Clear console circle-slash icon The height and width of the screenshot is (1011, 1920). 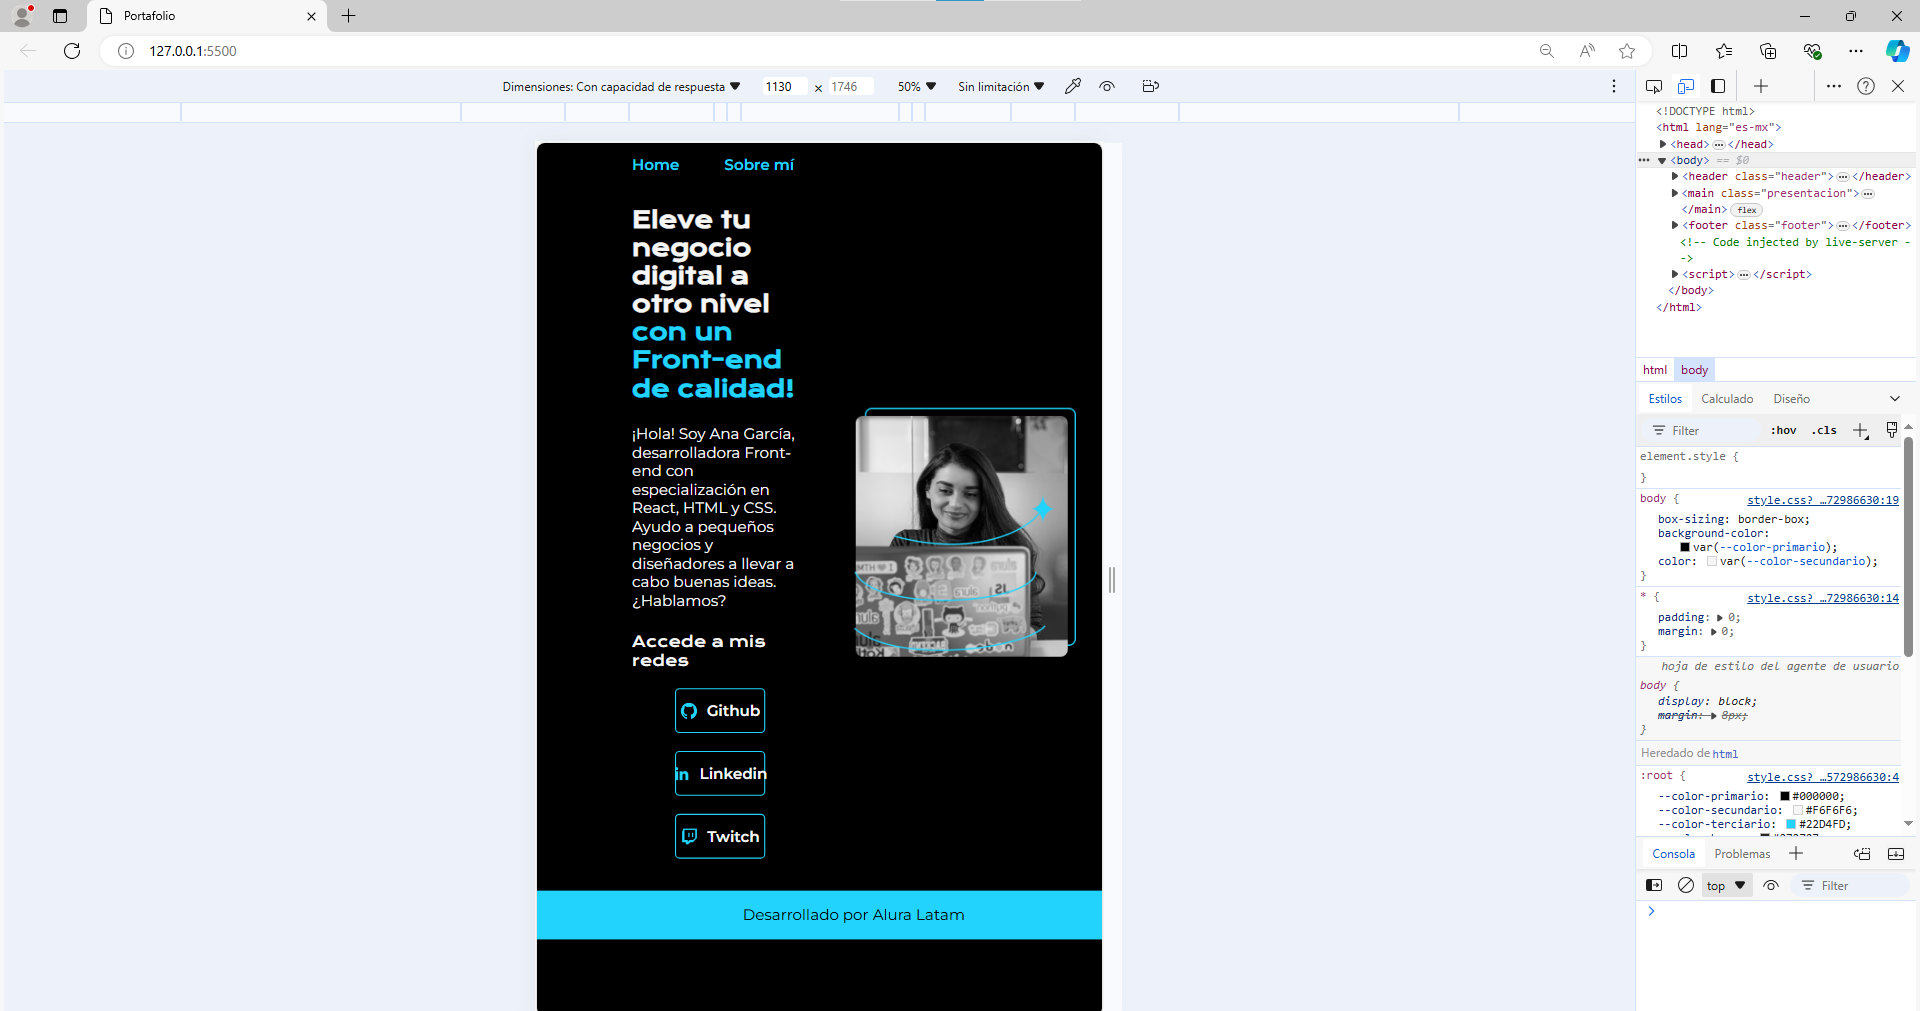point(1686,885)
